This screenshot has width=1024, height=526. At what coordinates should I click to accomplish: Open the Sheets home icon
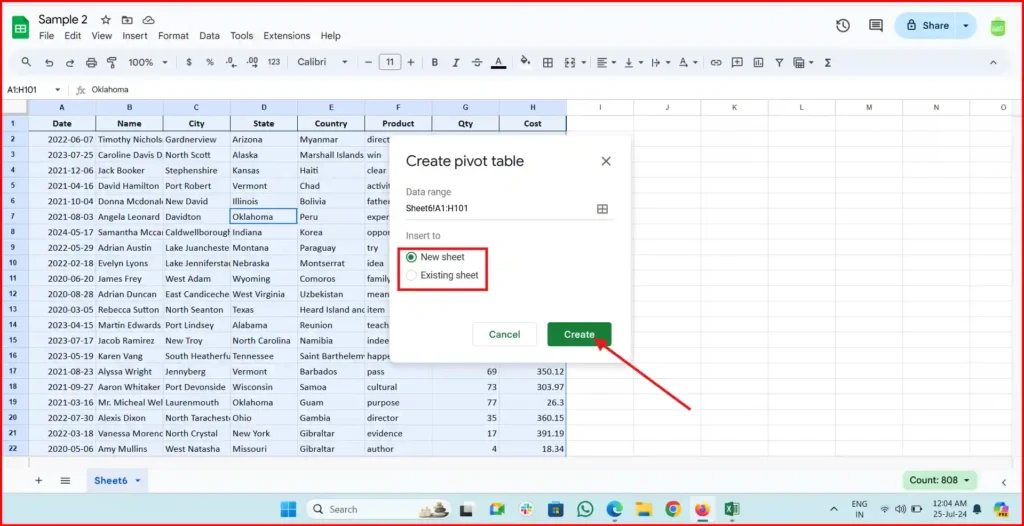pos(20,28)
